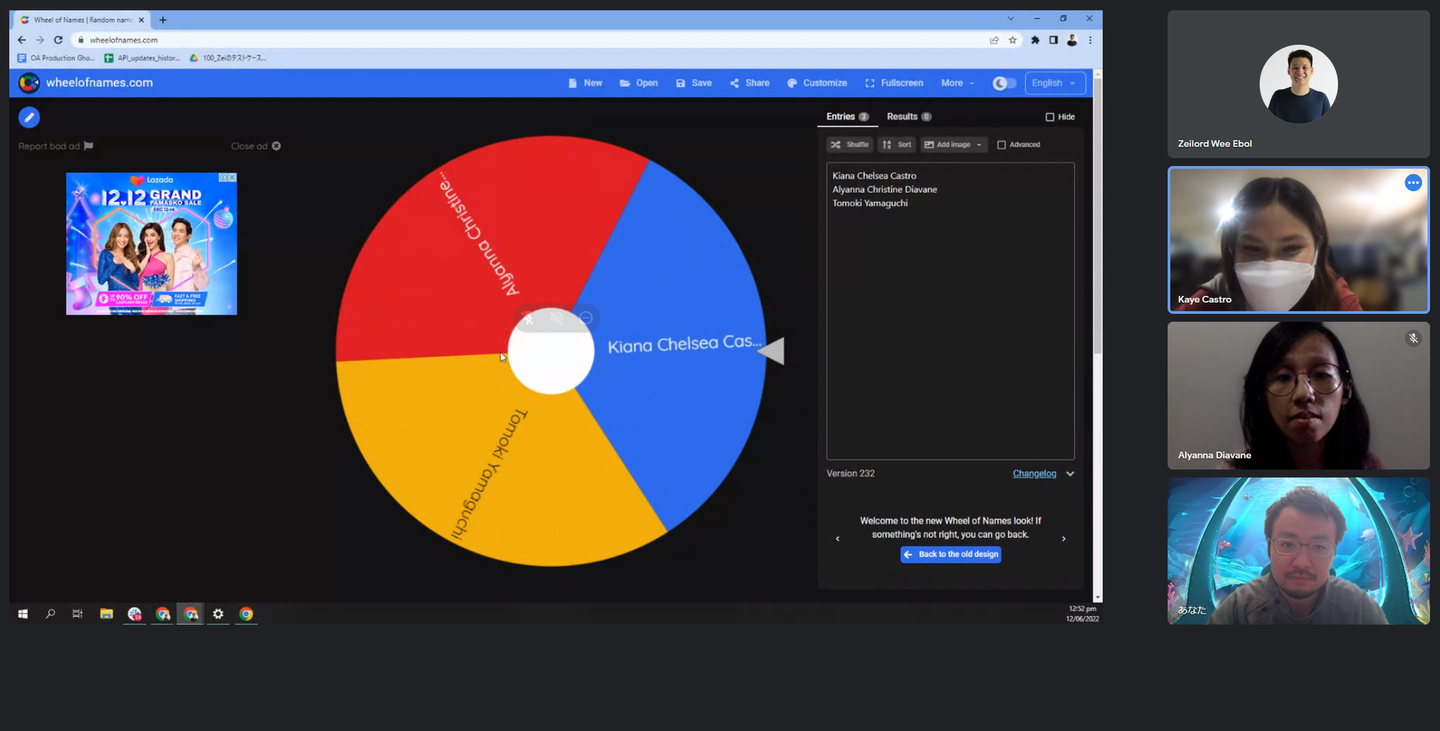
Task: Click into the entries text area
Action: click(x=950, y=311)
